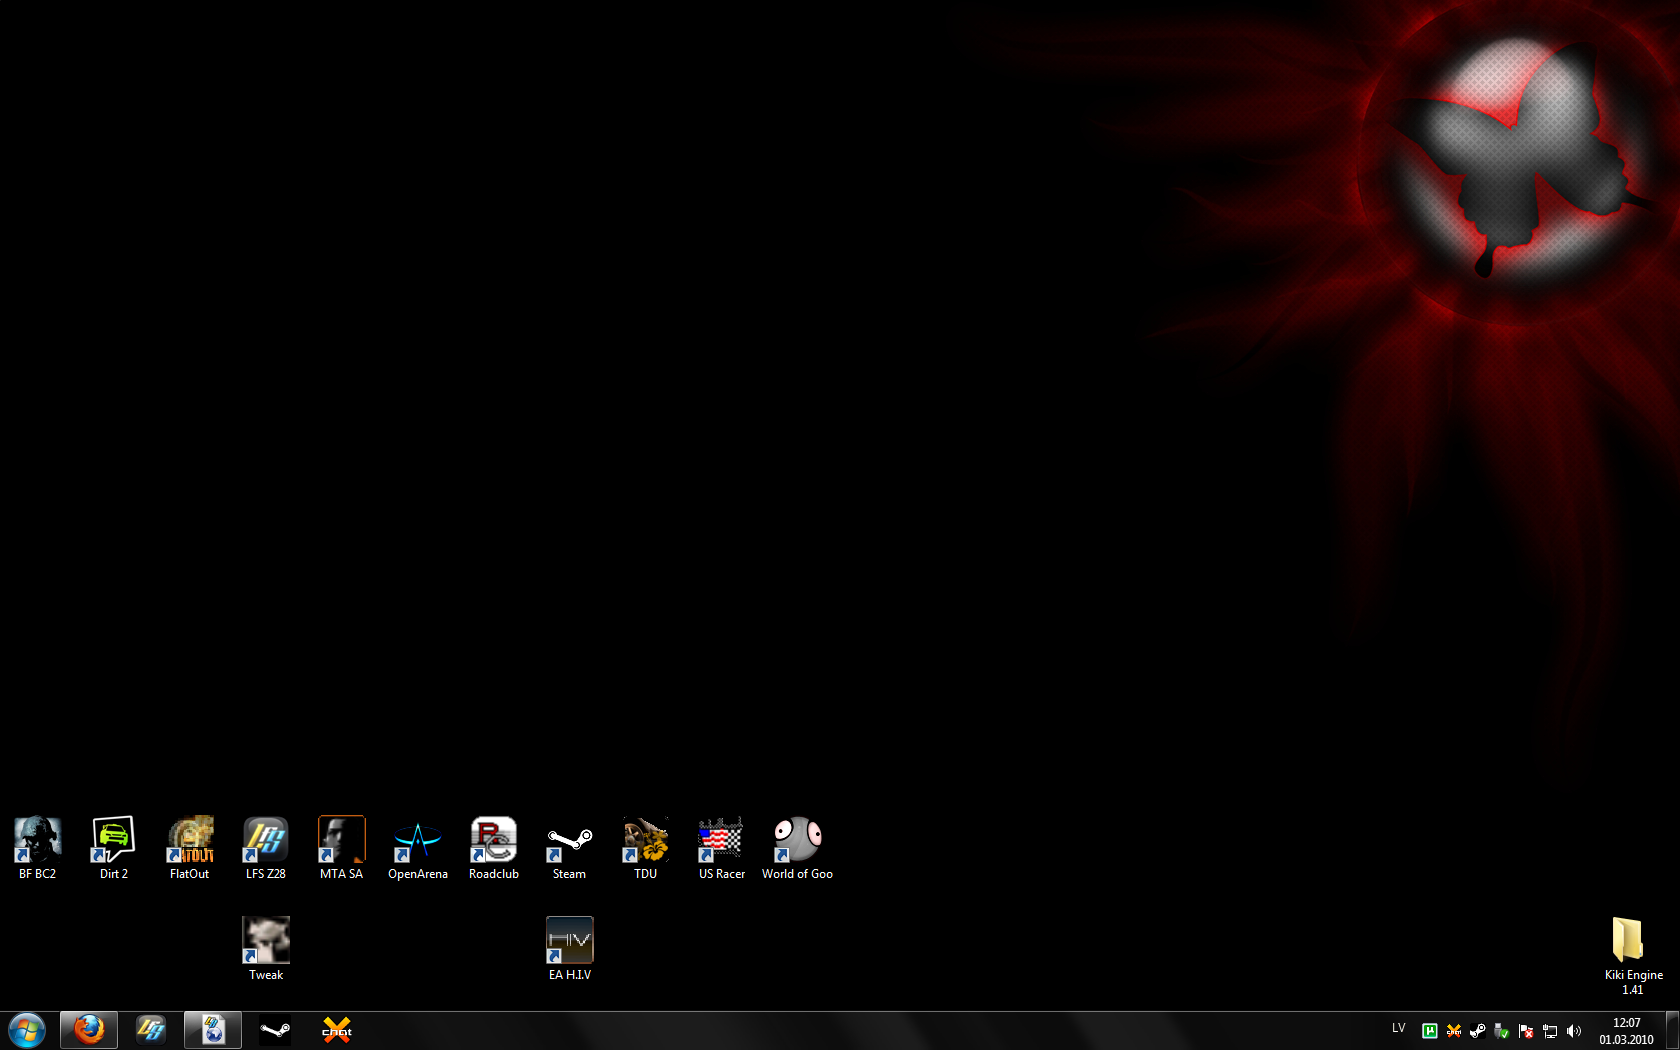Image resolution: width=1680 pixels, height=1050 pixels.
Task: Select the TDU game icon
Action: pyautogui.click(x=646, y=848)
